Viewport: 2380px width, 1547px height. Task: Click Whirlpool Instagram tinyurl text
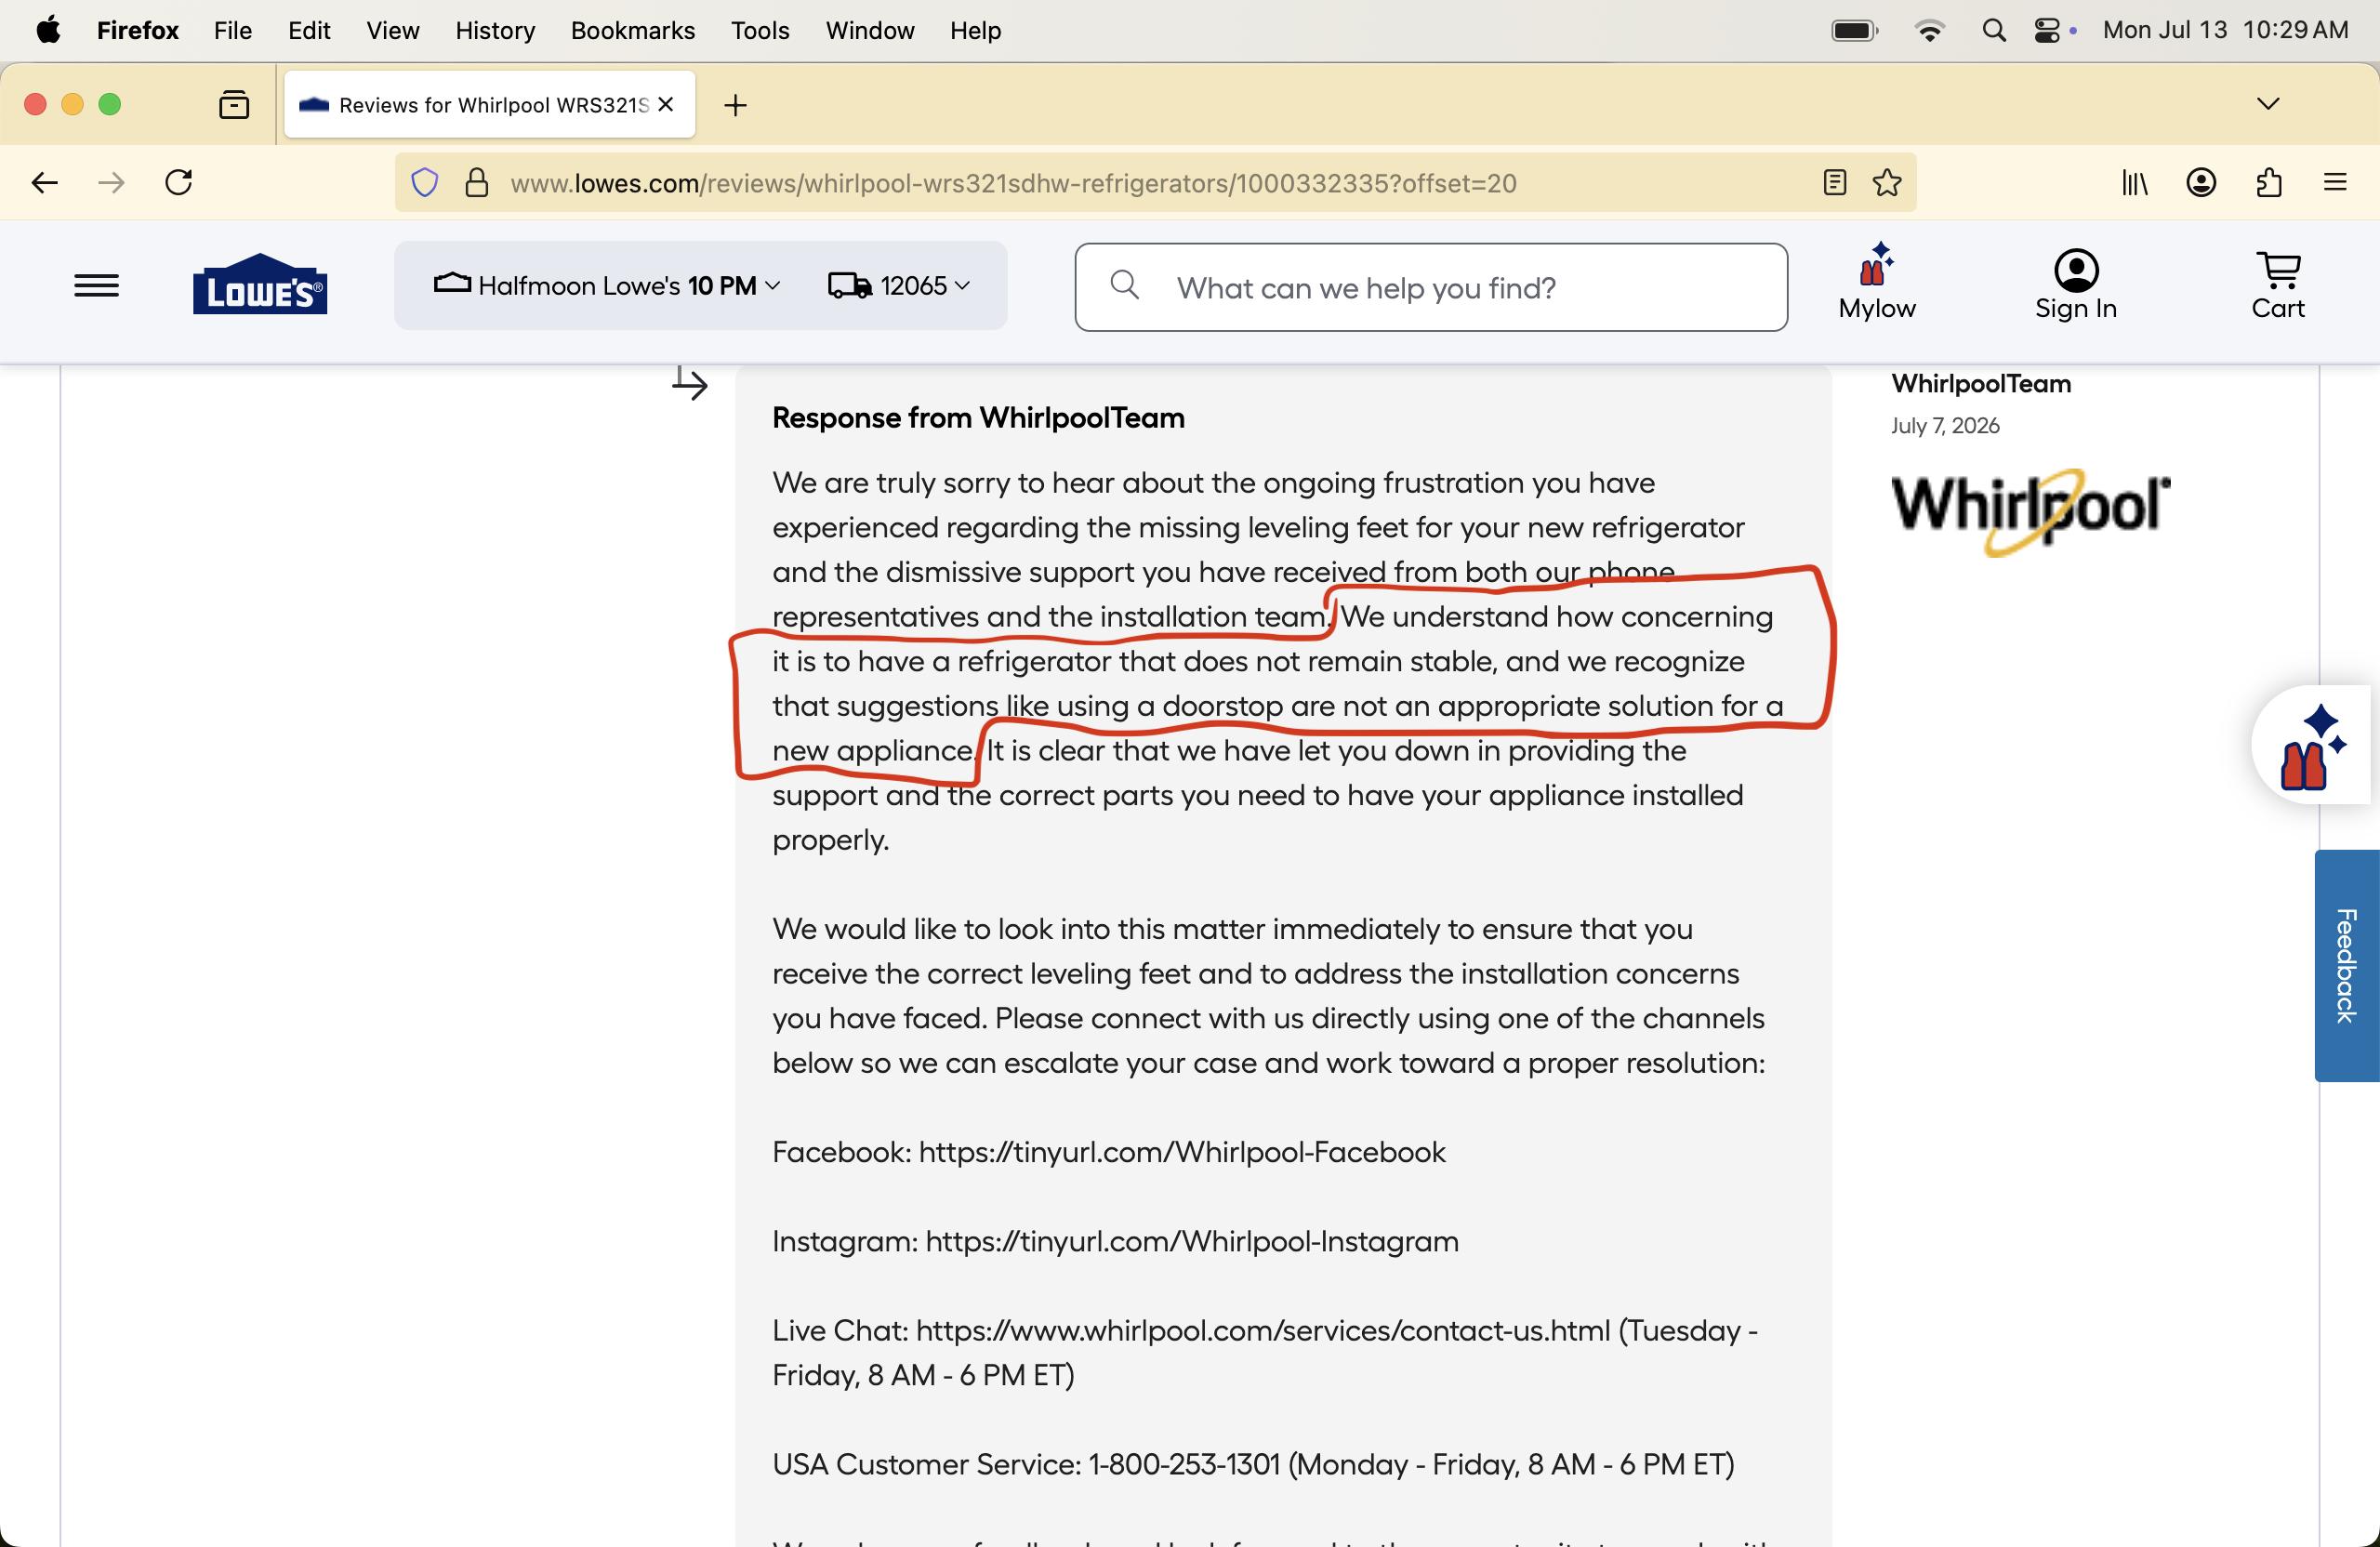(1192, 1241)
